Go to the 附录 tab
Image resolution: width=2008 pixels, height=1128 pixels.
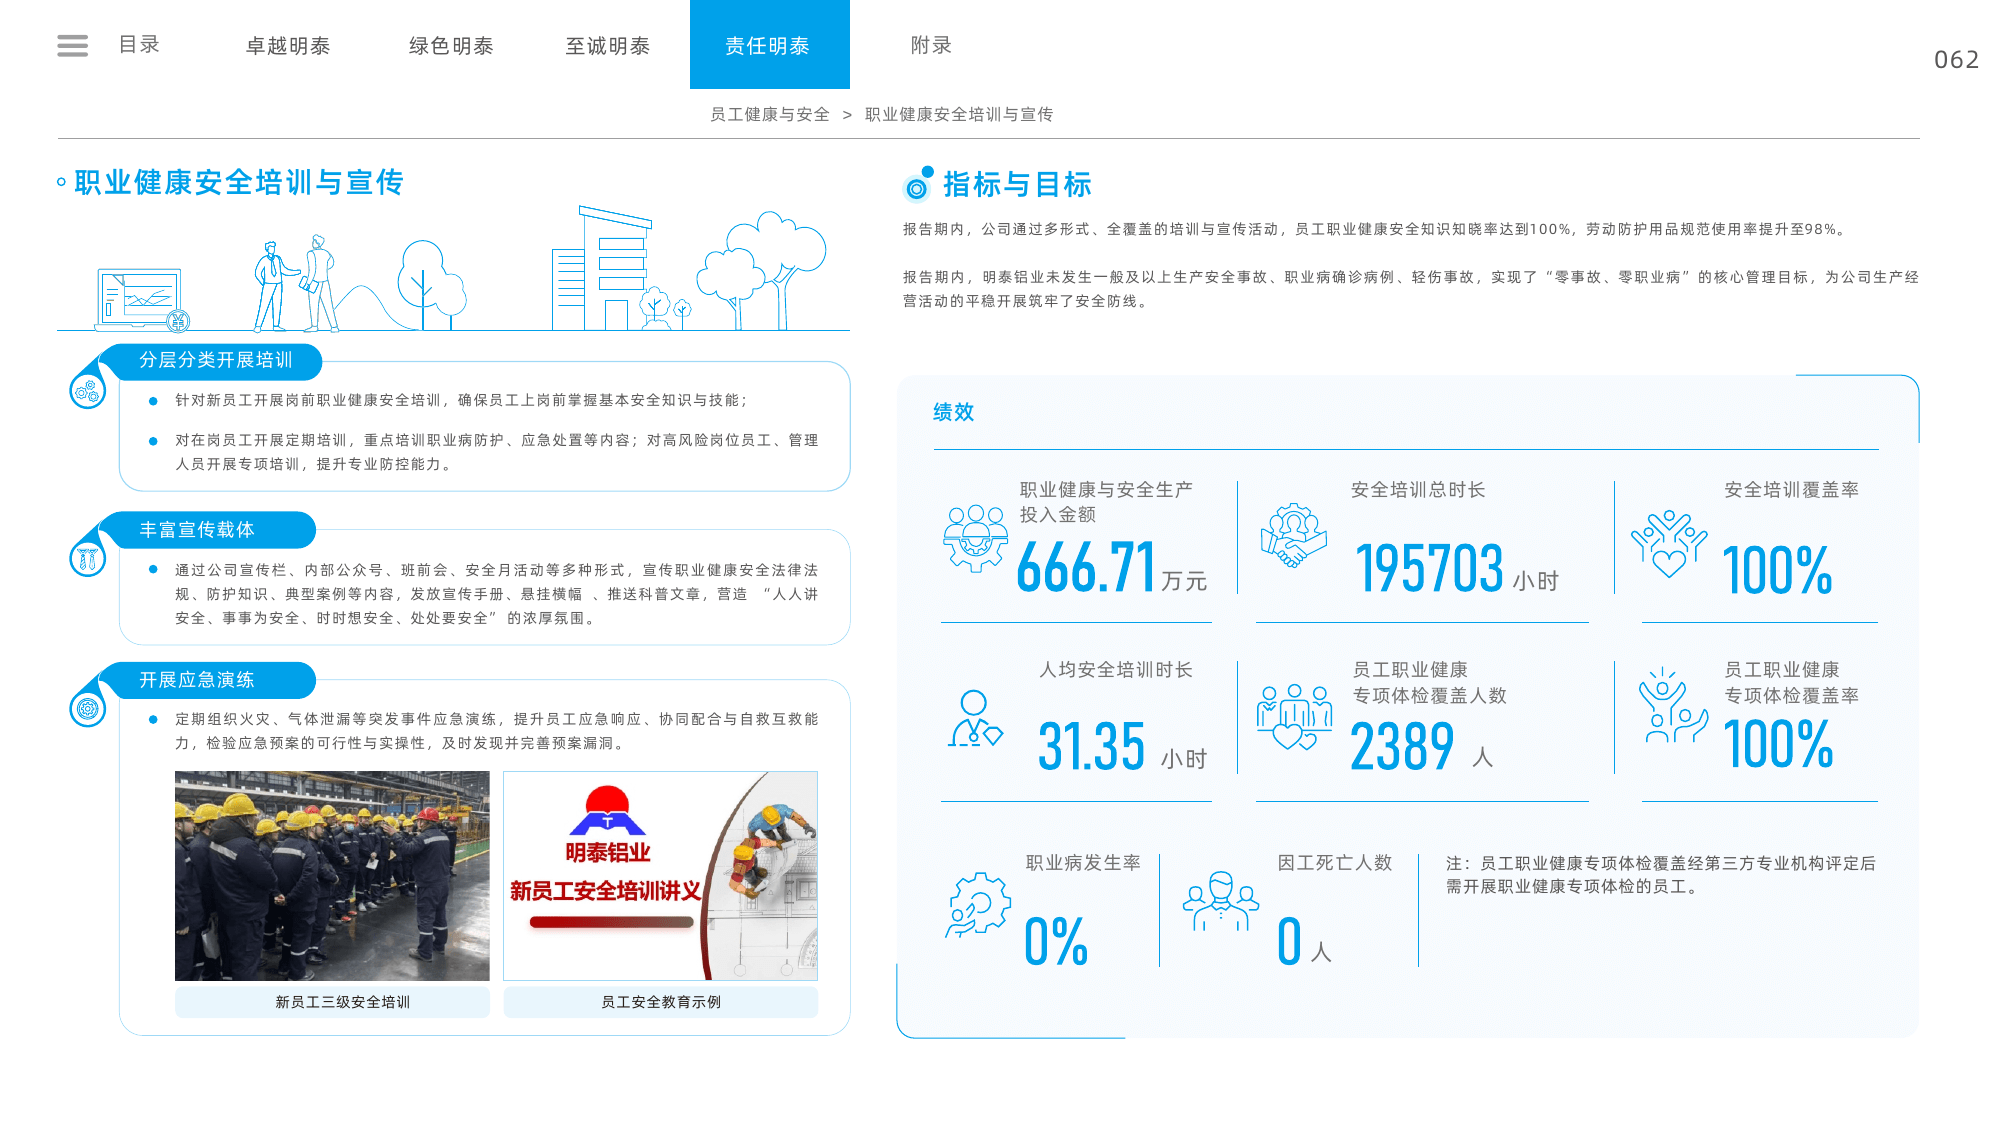pyautogui.click(x=931, y=45)
